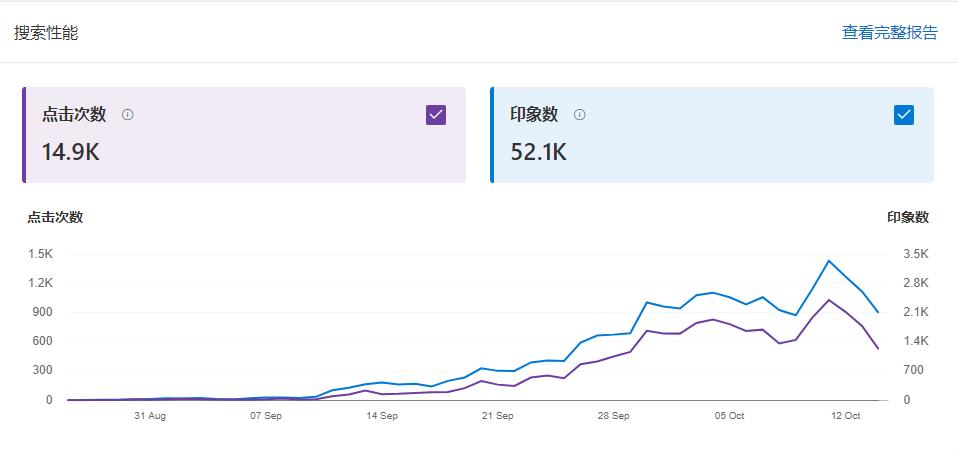The image size is (958, 451).
Task: Select the 点击次数 card title
Action: tap(74, 115)
